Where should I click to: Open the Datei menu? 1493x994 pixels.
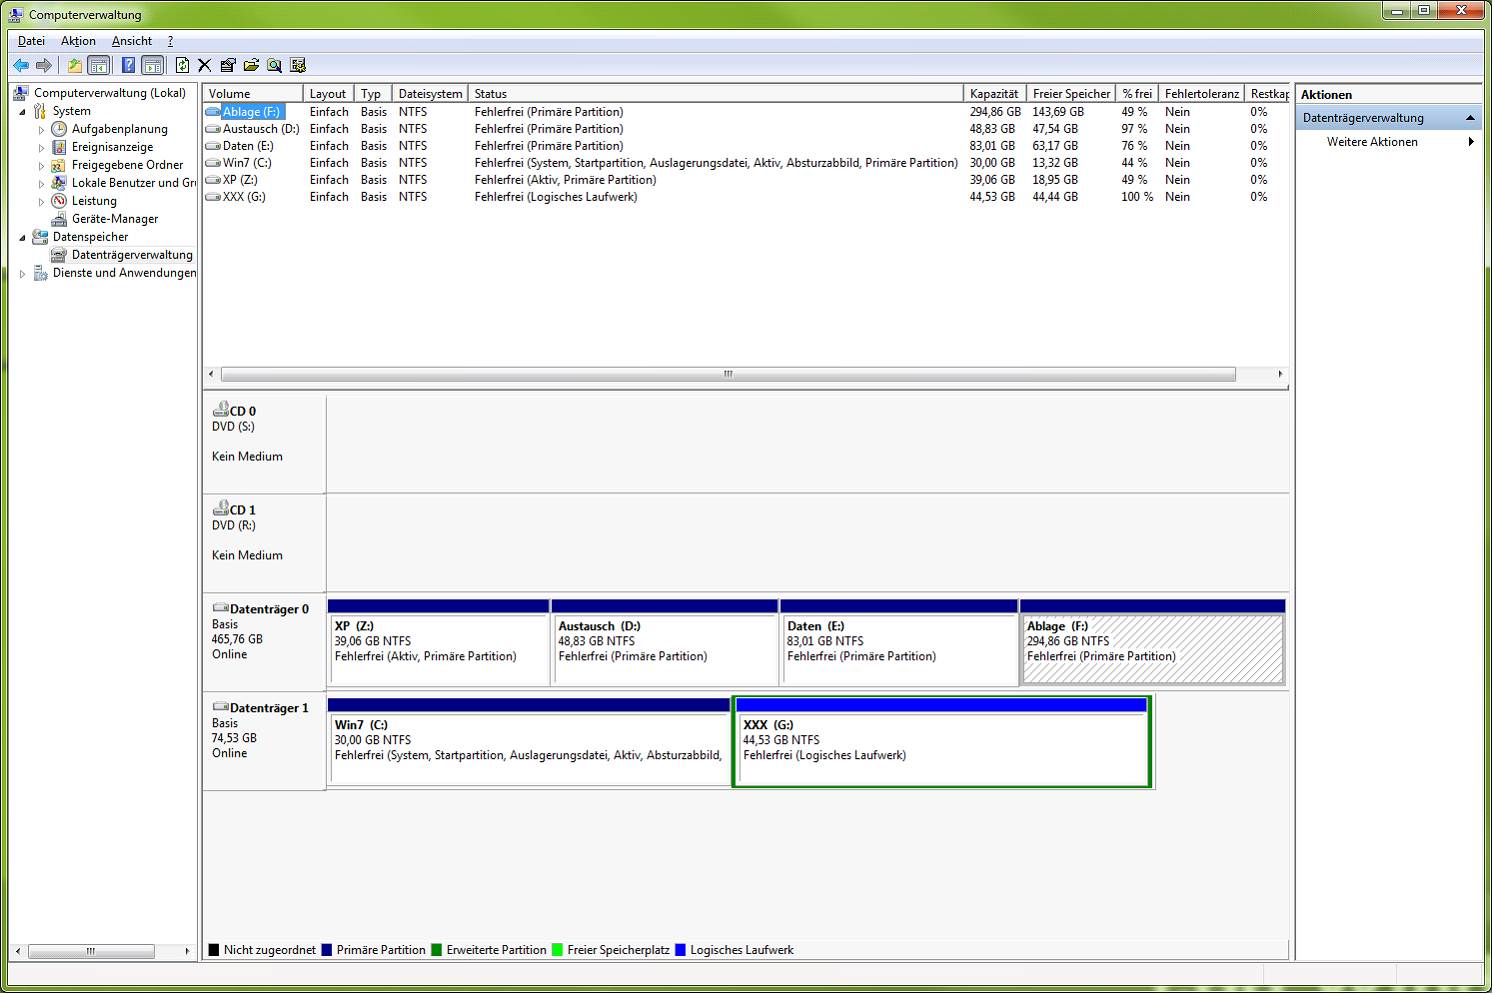point(32,41)
